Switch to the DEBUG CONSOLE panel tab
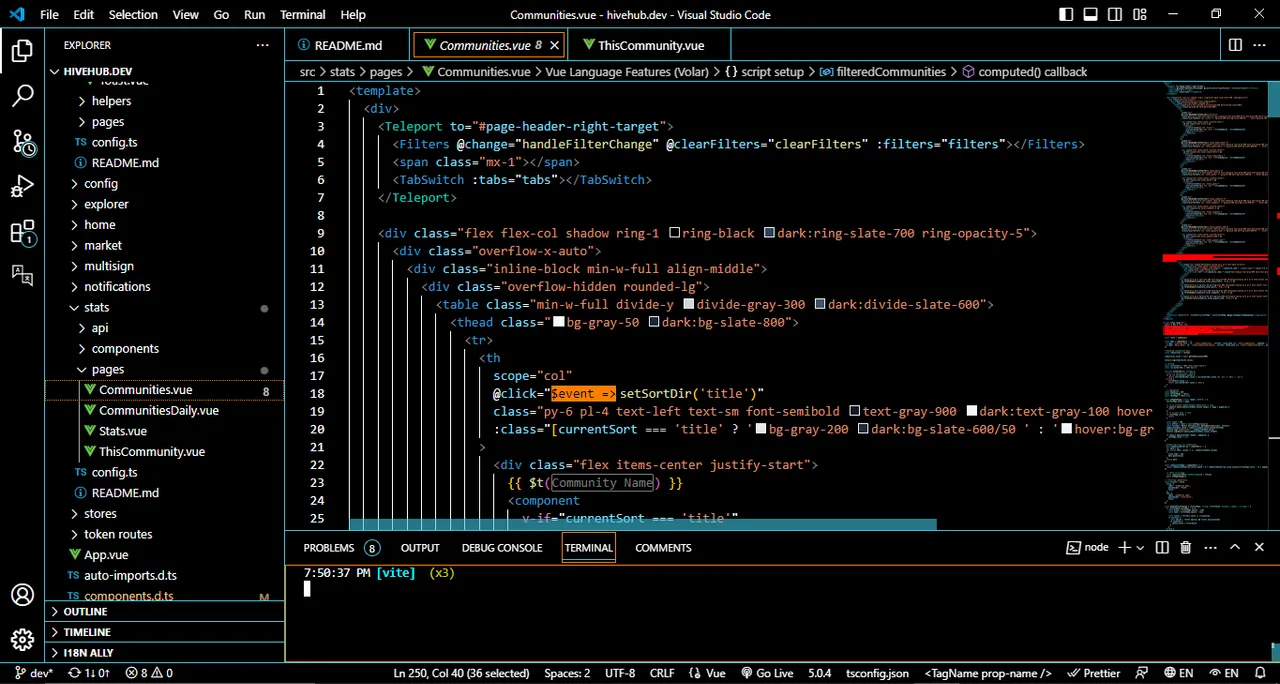Image resolution: width=1280 pixels, height=684 pixels. pyautogui.click(x=501, y=547)
